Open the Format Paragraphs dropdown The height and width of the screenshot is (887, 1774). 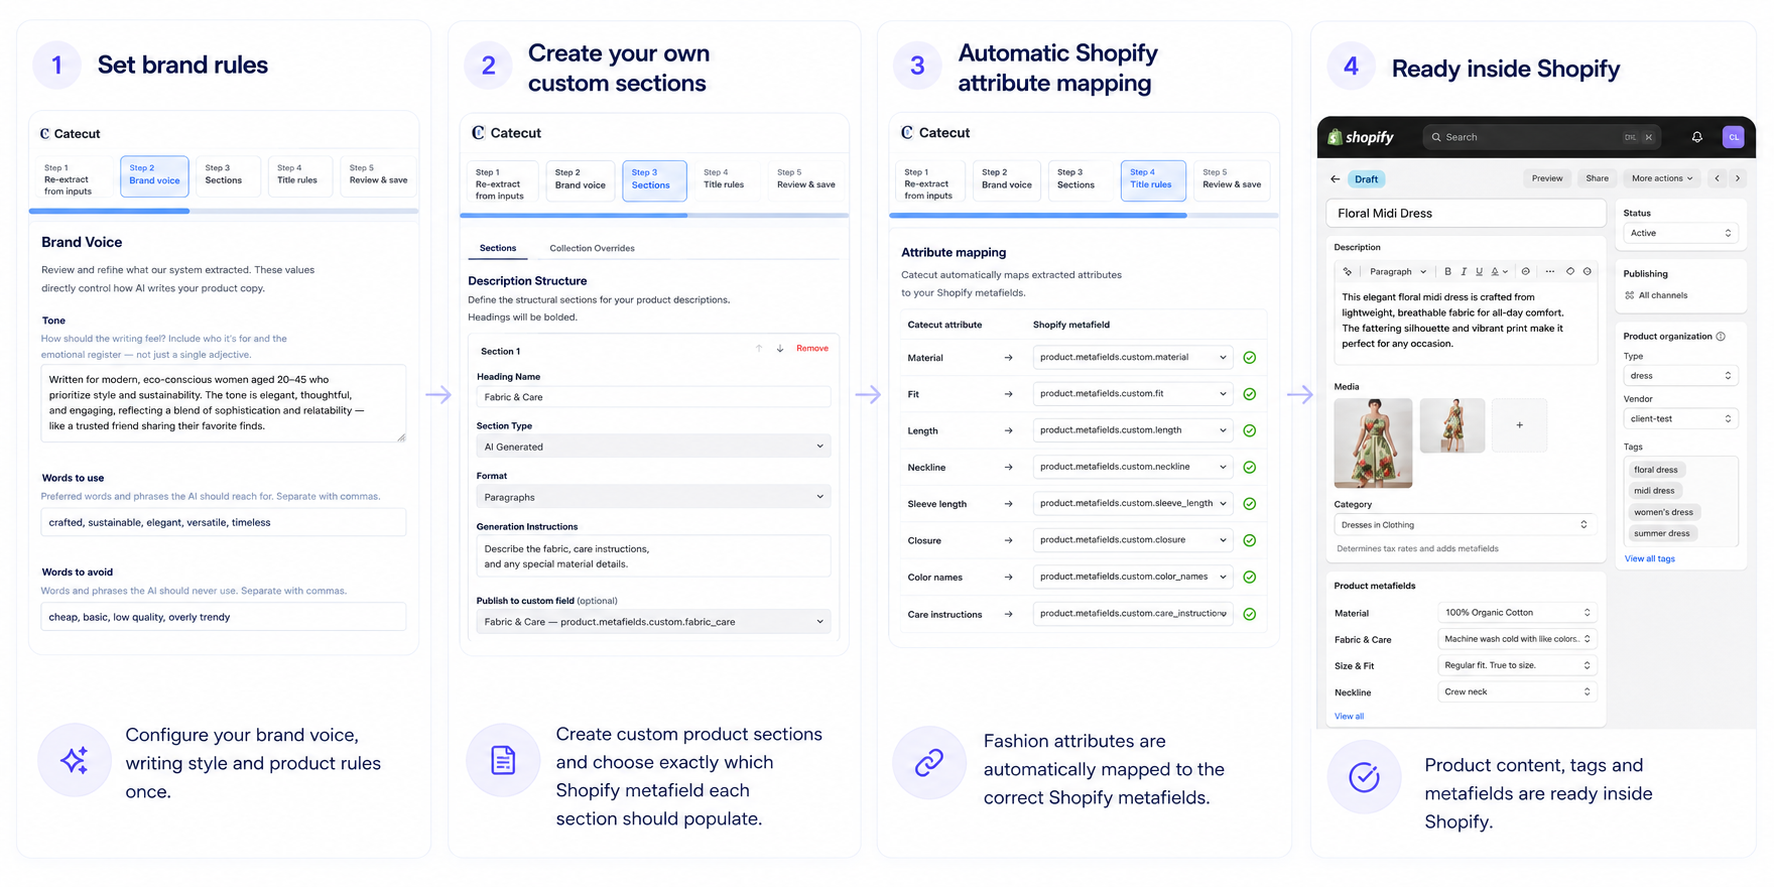tap(653, 497)
